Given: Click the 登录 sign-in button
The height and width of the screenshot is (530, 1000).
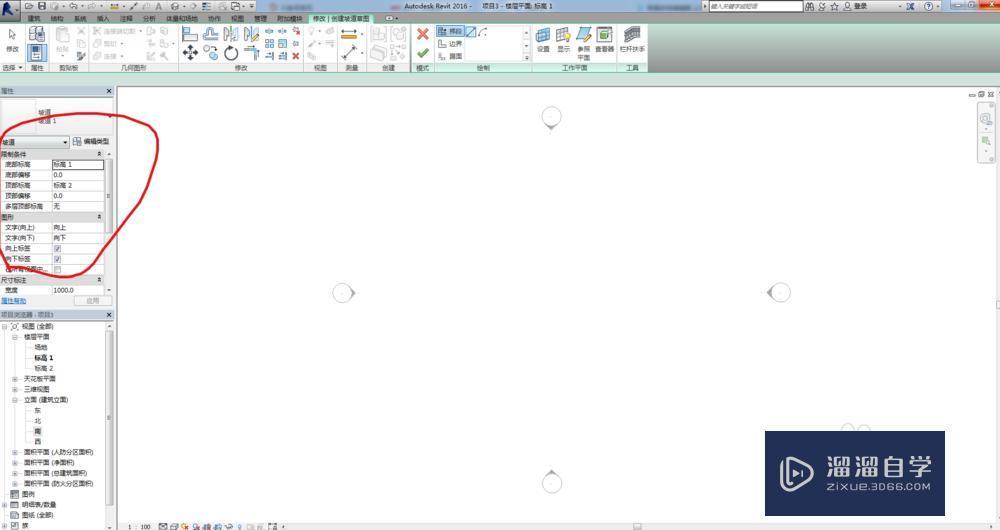Looking at the screenshot, I should coord(860,6).
